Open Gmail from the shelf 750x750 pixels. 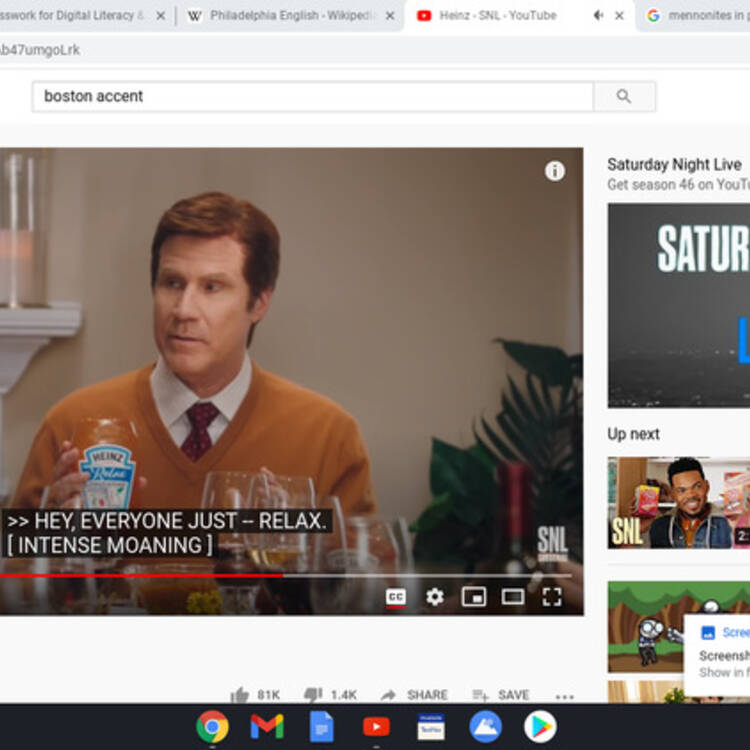[267, 727]
